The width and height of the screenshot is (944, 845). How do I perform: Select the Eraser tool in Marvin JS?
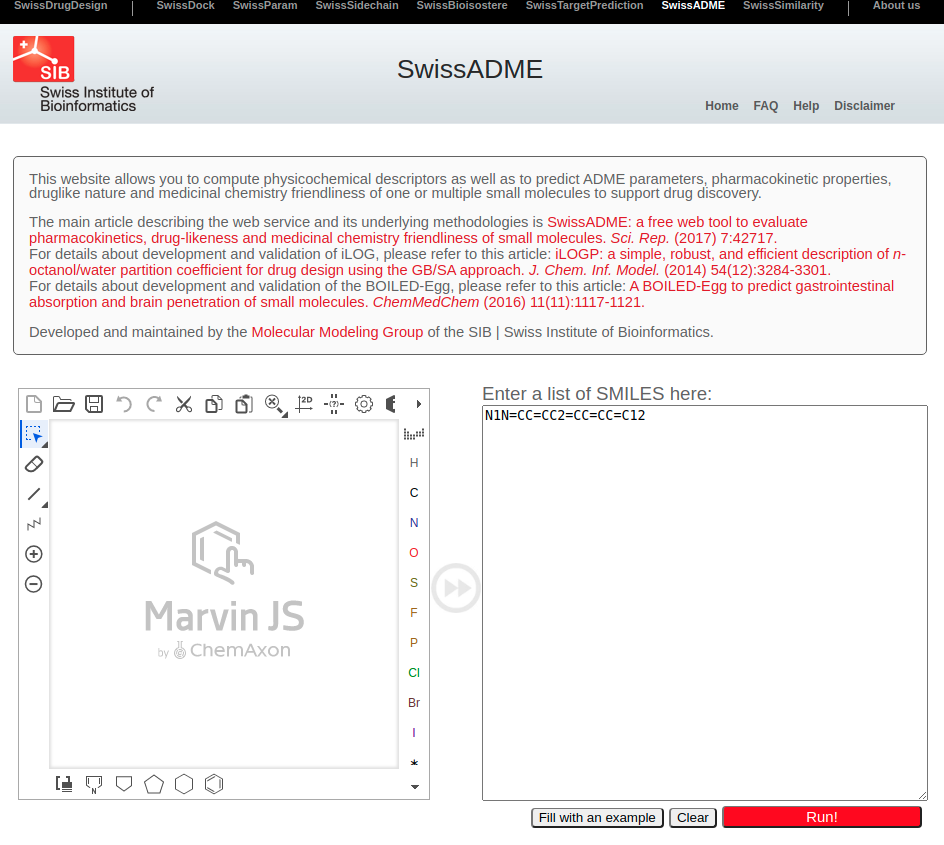point(33,464)
